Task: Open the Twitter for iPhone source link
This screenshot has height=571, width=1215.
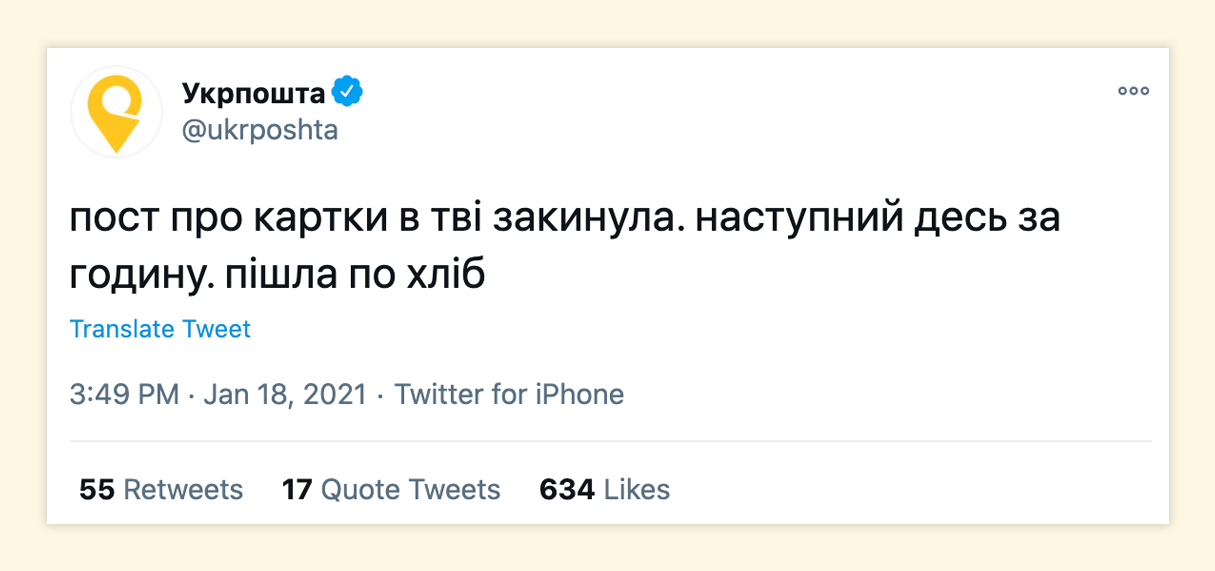Action: pos(509,394)
